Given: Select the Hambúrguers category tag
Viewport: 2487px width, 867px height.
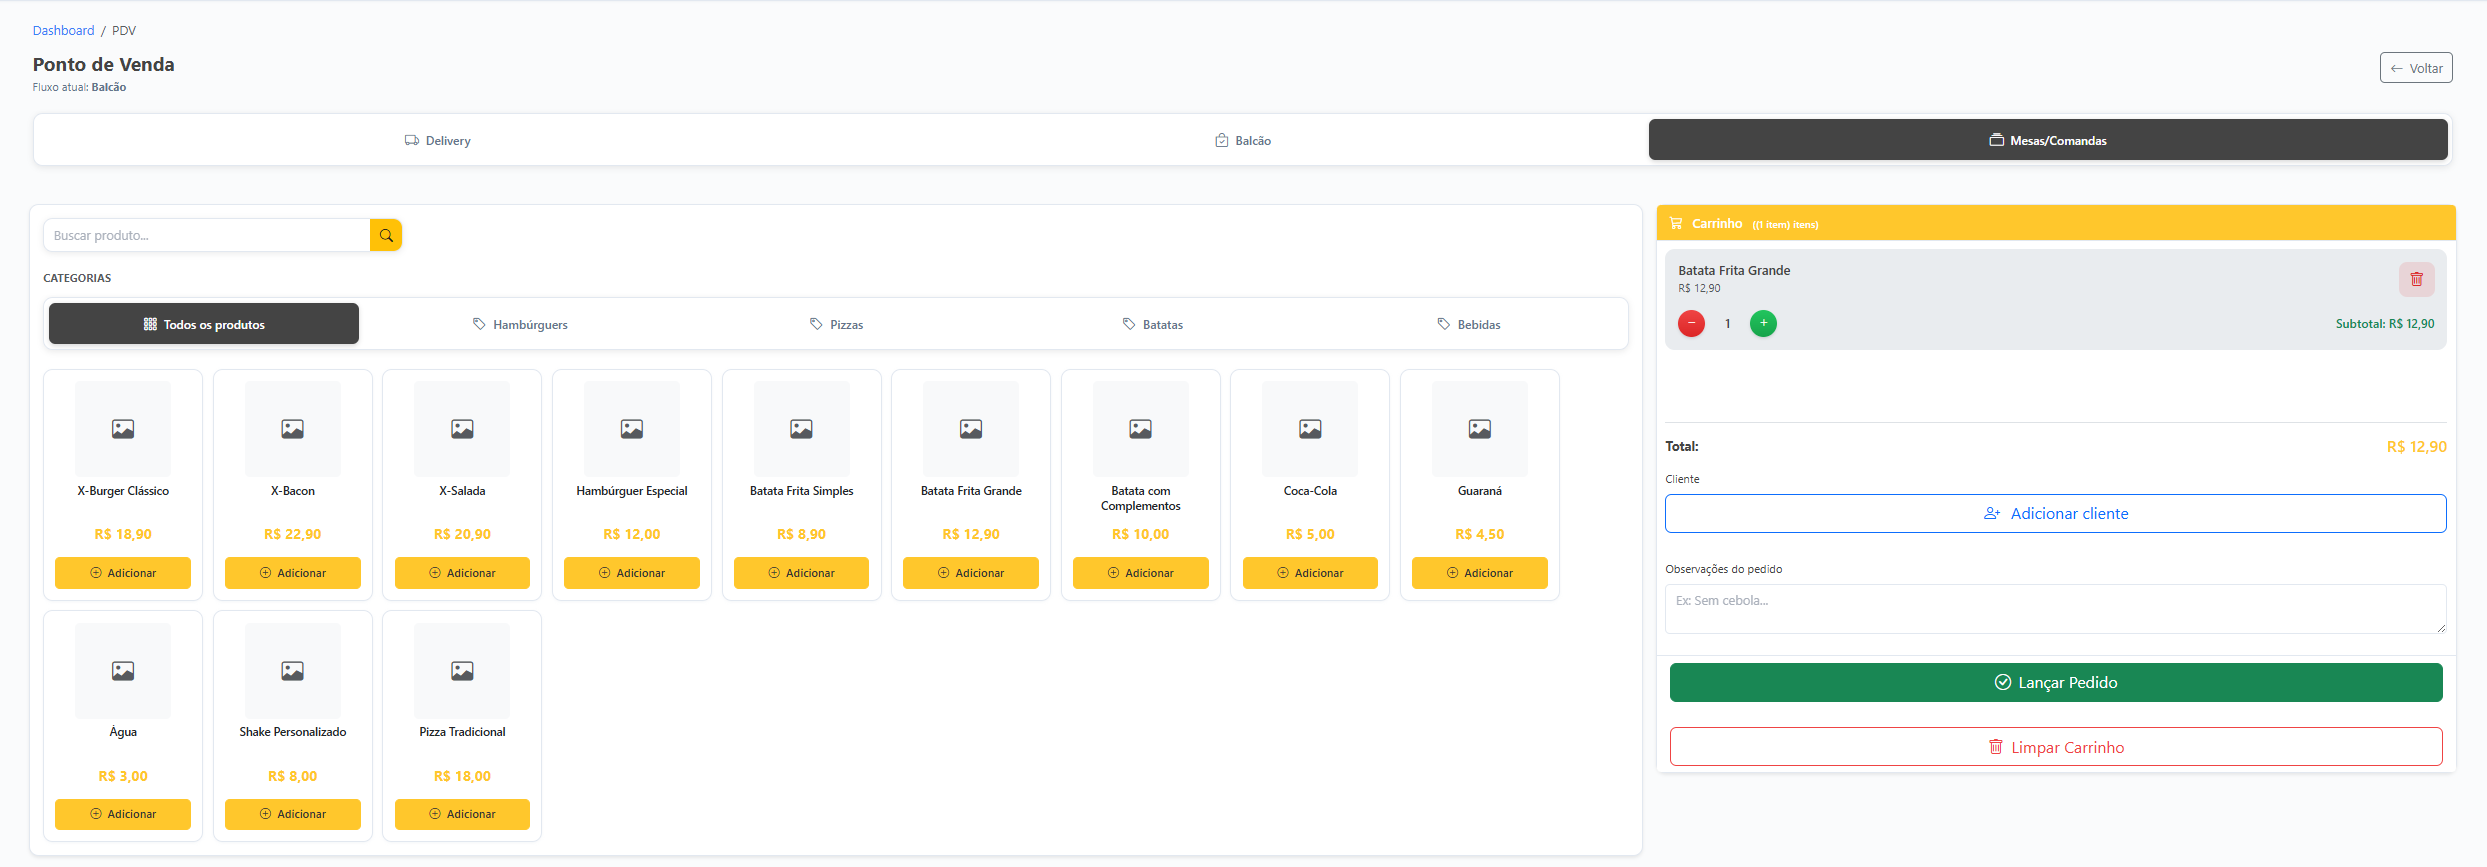Looking at the screenshot, I should coord(520,324).
